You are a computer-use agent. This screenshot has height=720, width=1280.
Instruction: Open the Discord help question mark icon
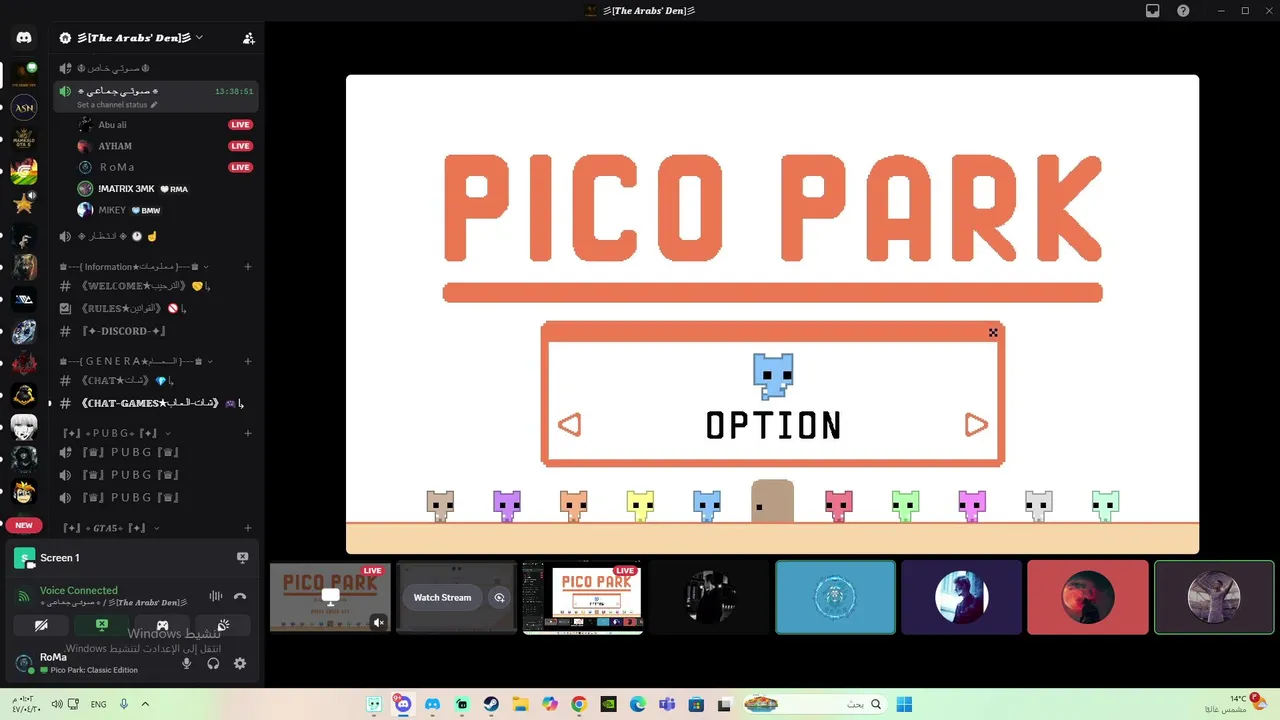coord(1184,11)
